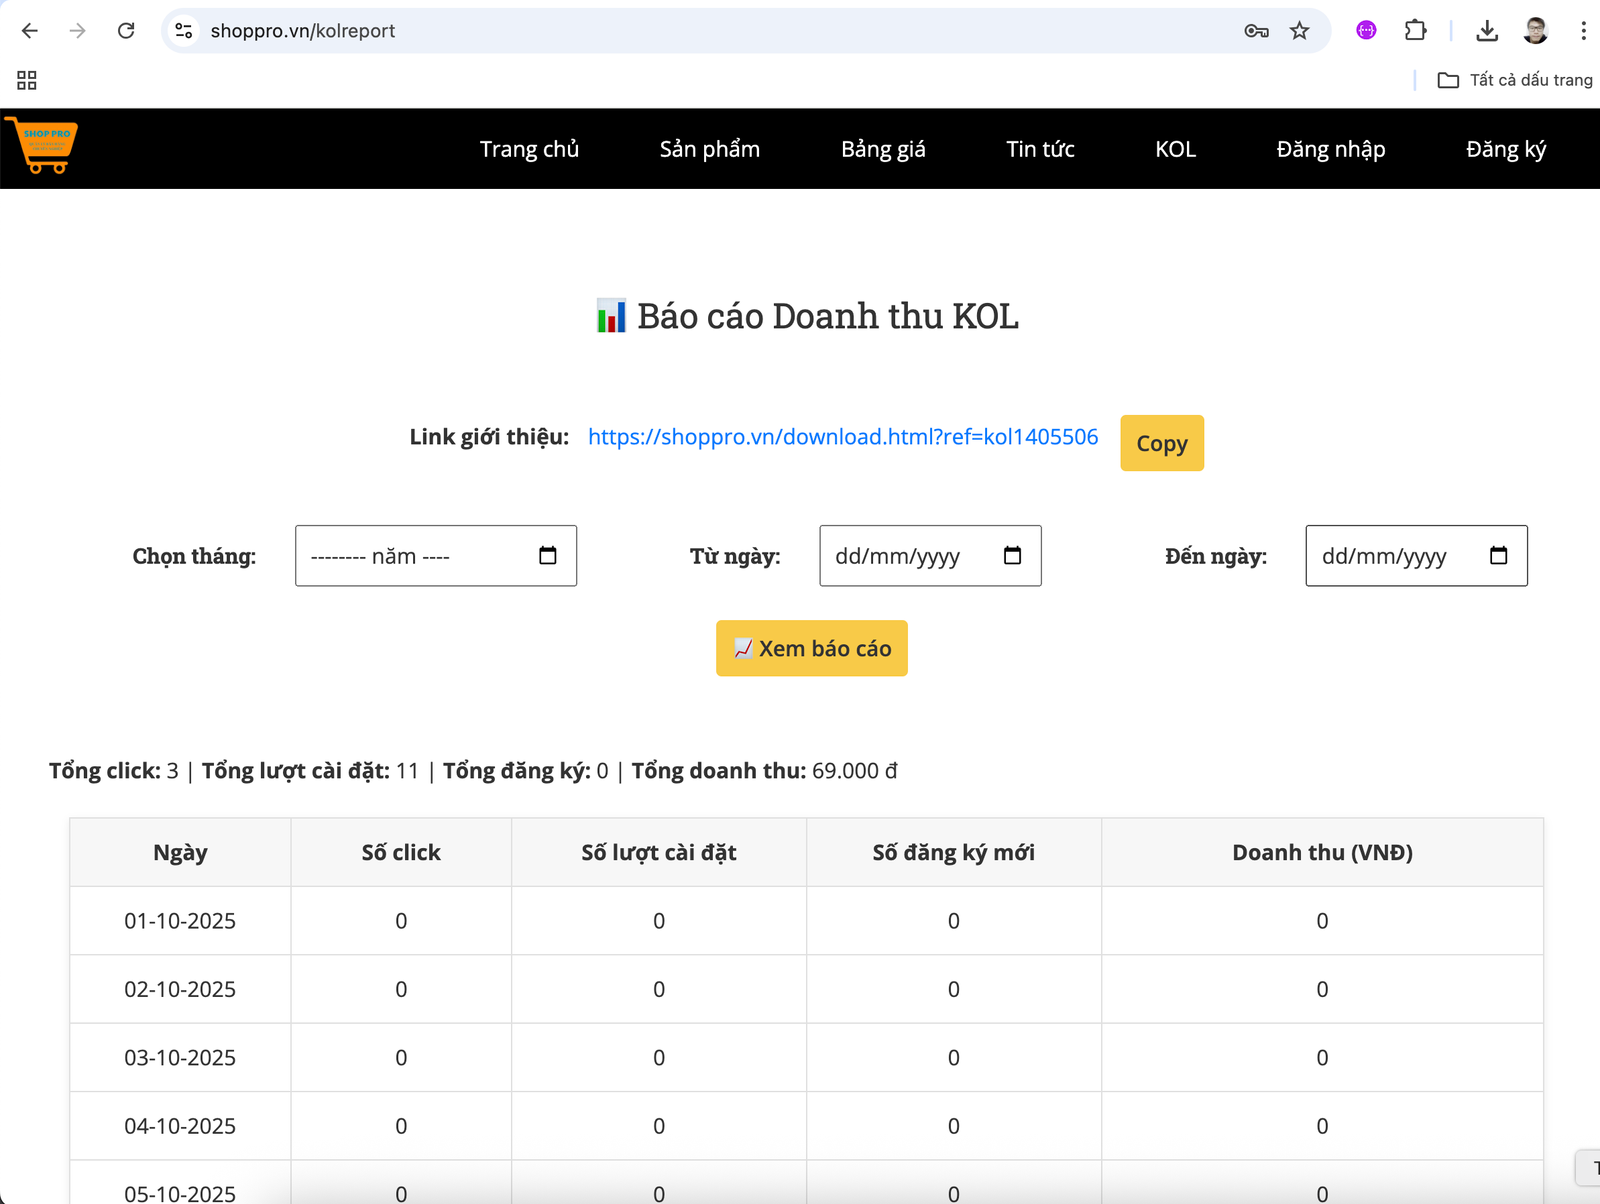Viewport: 1600px width, 1204px height.
Task: Click the Extensions puzzle icon
Action: (1415, 30)
